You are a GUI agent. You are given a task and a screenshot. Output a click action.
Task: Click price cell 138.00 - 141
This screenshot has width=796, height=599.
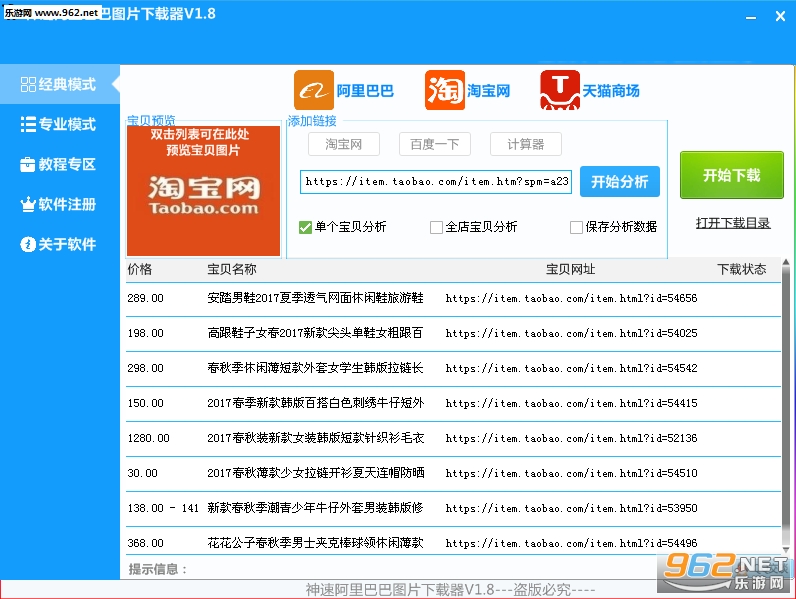tap(163, 509)
